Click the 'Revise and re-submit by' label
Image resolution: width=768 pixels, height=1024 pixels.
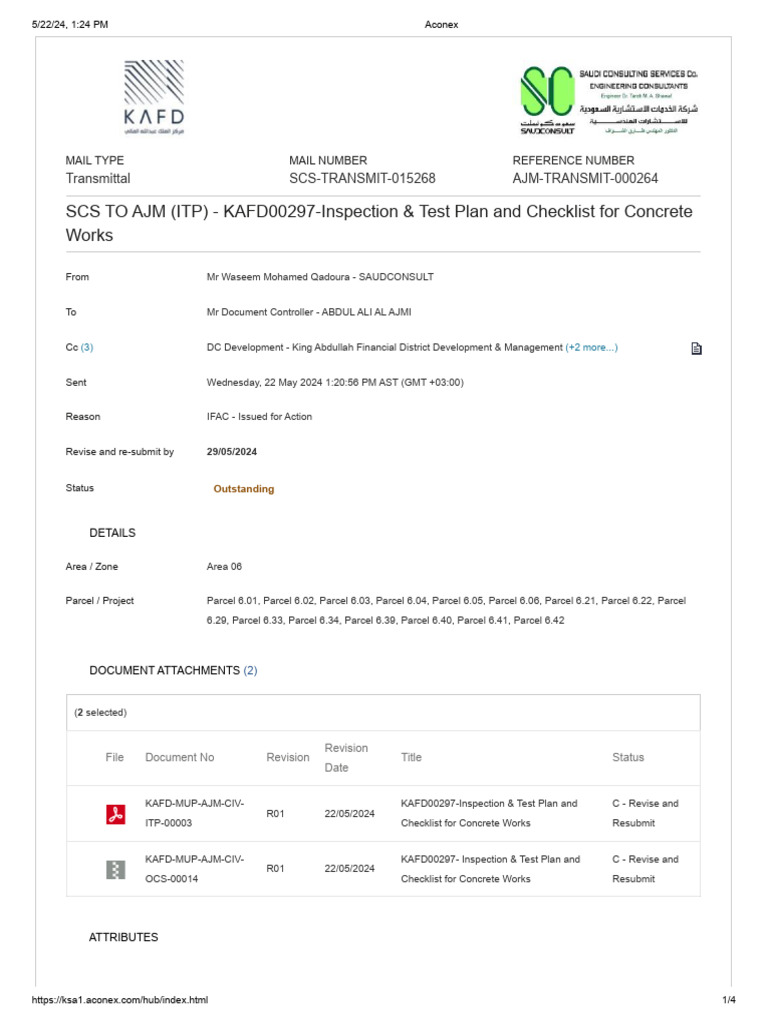[120, 452]
